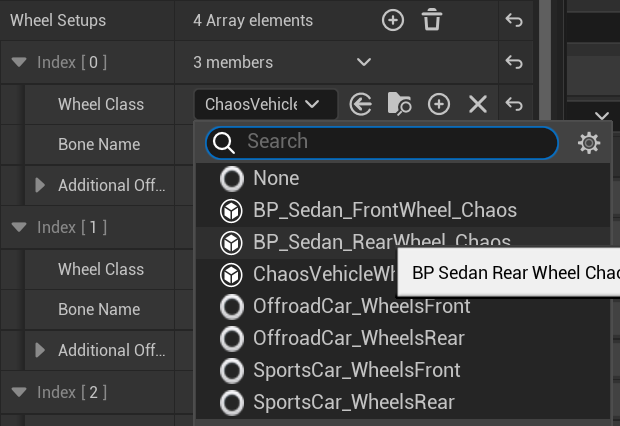
Task: Reset Index [0] to default value
Action: pyautogui.click(x=513, y=62)
